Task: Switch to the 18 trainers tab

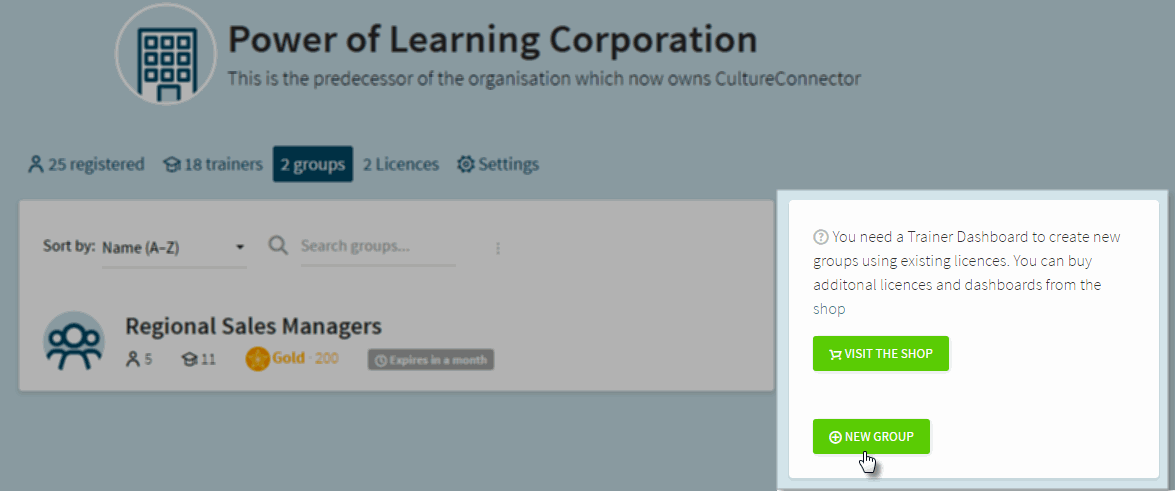Action: (213, 164)
